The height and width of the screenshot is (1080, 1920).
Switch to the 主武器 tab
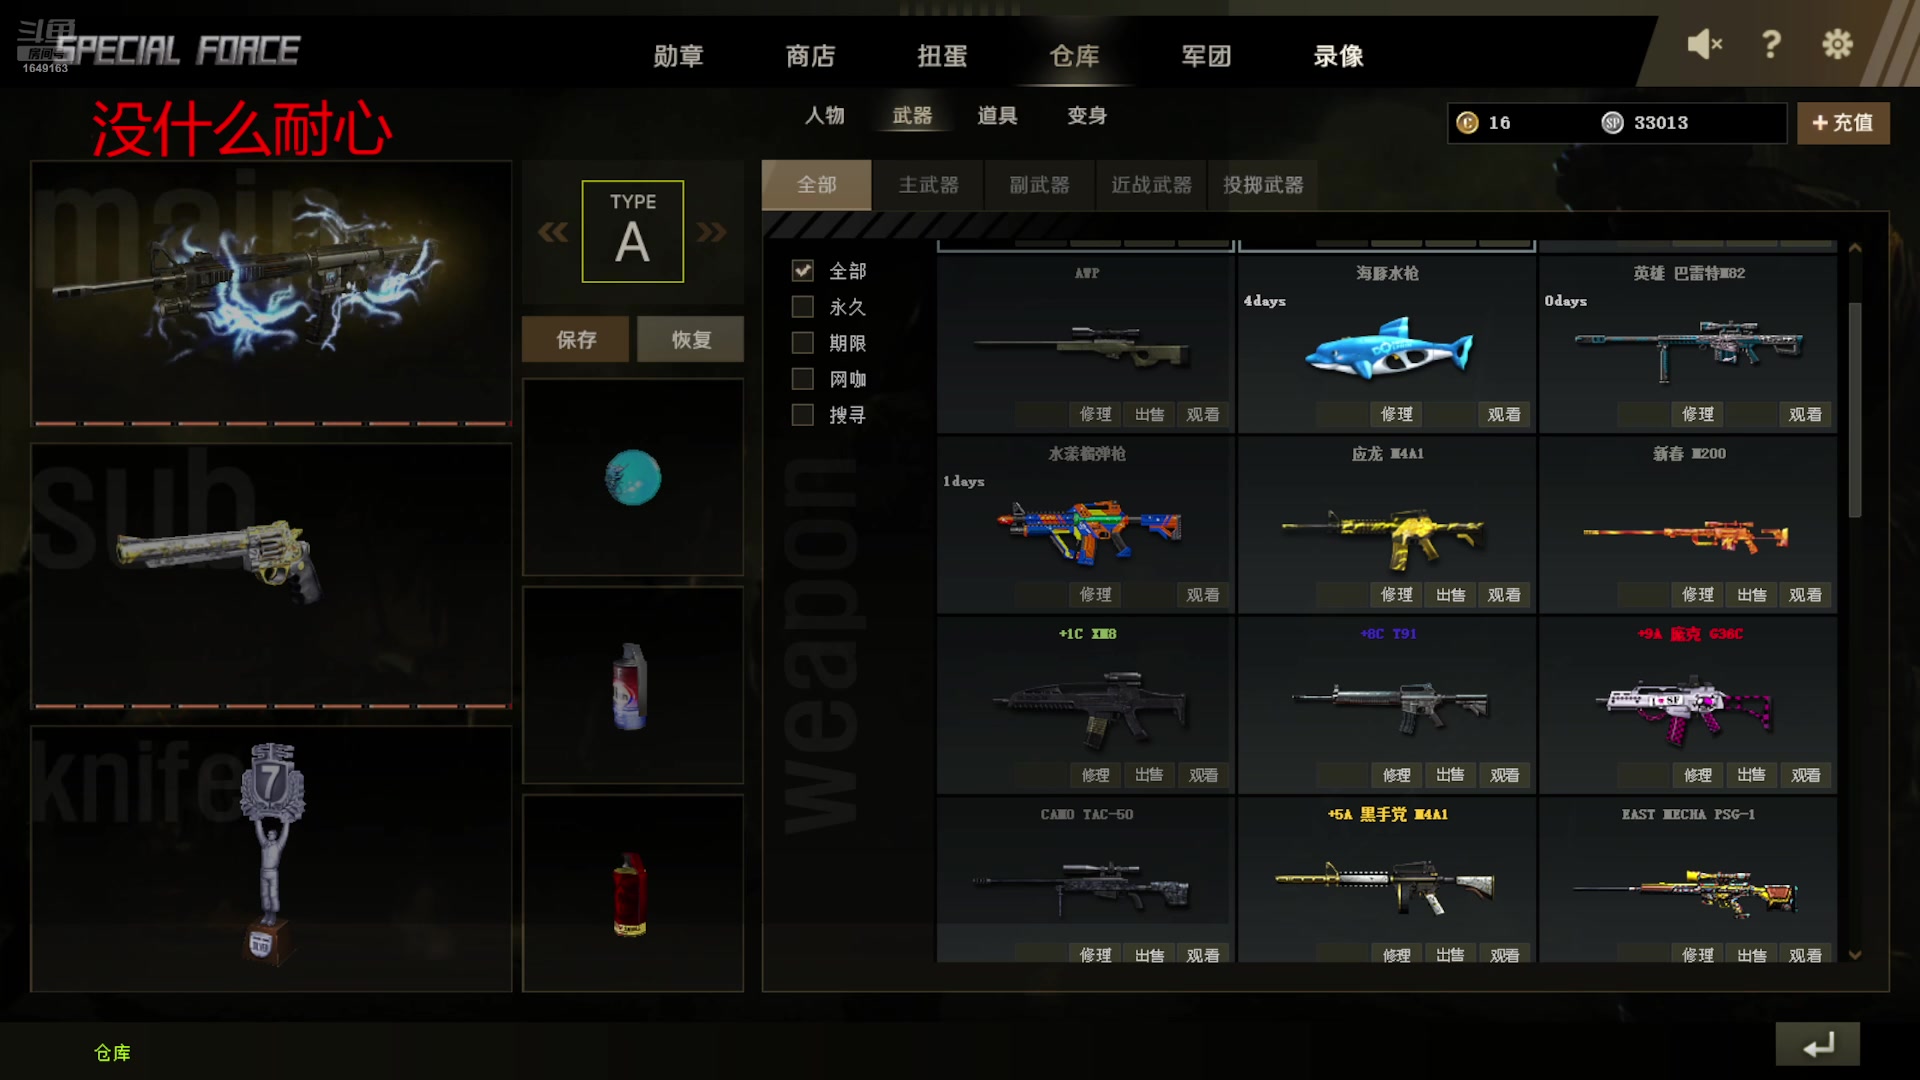[x=928, y=185]
